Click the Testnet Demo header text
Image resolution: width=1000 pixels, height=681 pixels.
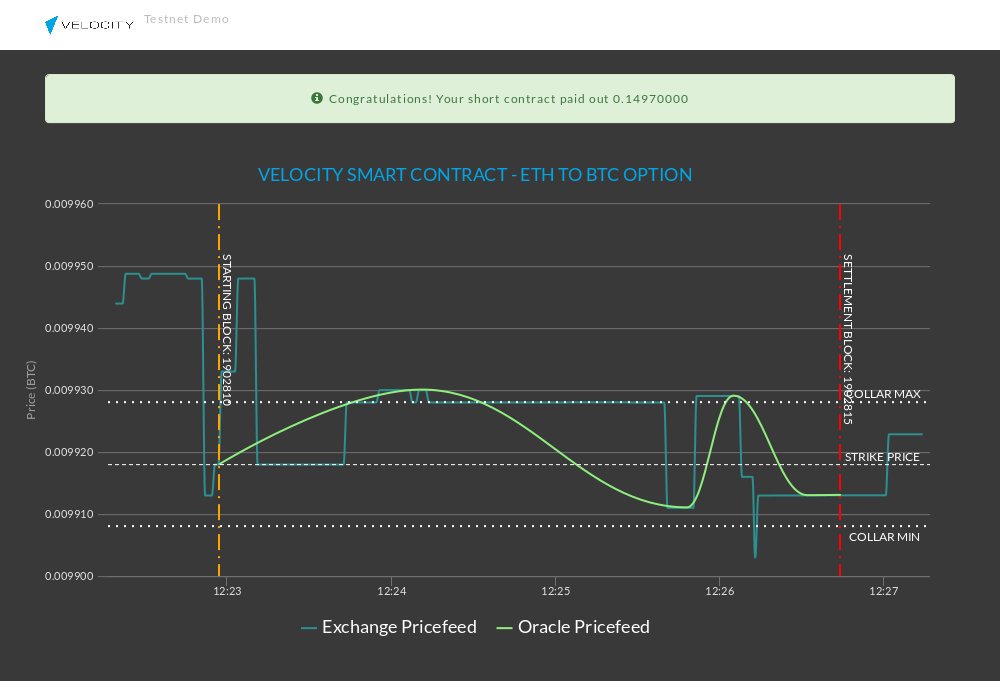pos(186,19)
